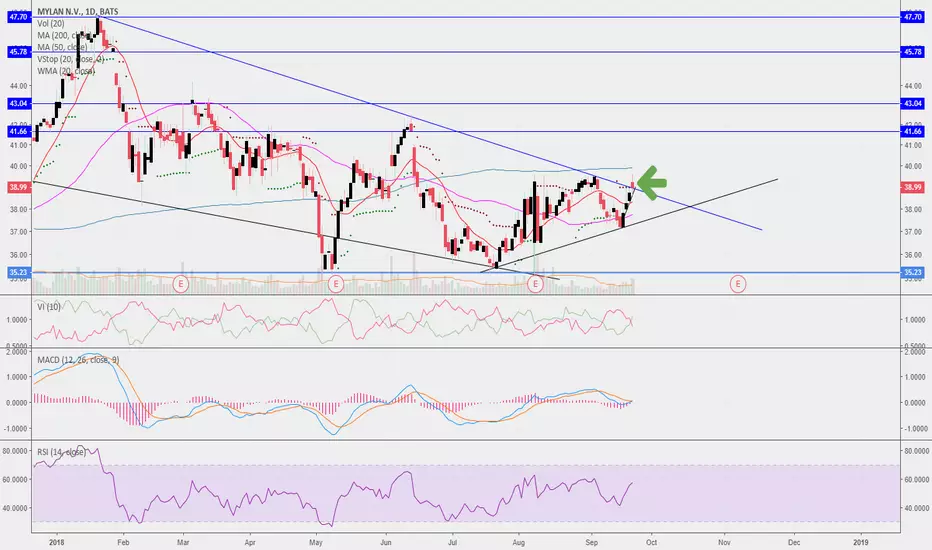
Task: Click the Dec label on time axis
Action: 794,542
